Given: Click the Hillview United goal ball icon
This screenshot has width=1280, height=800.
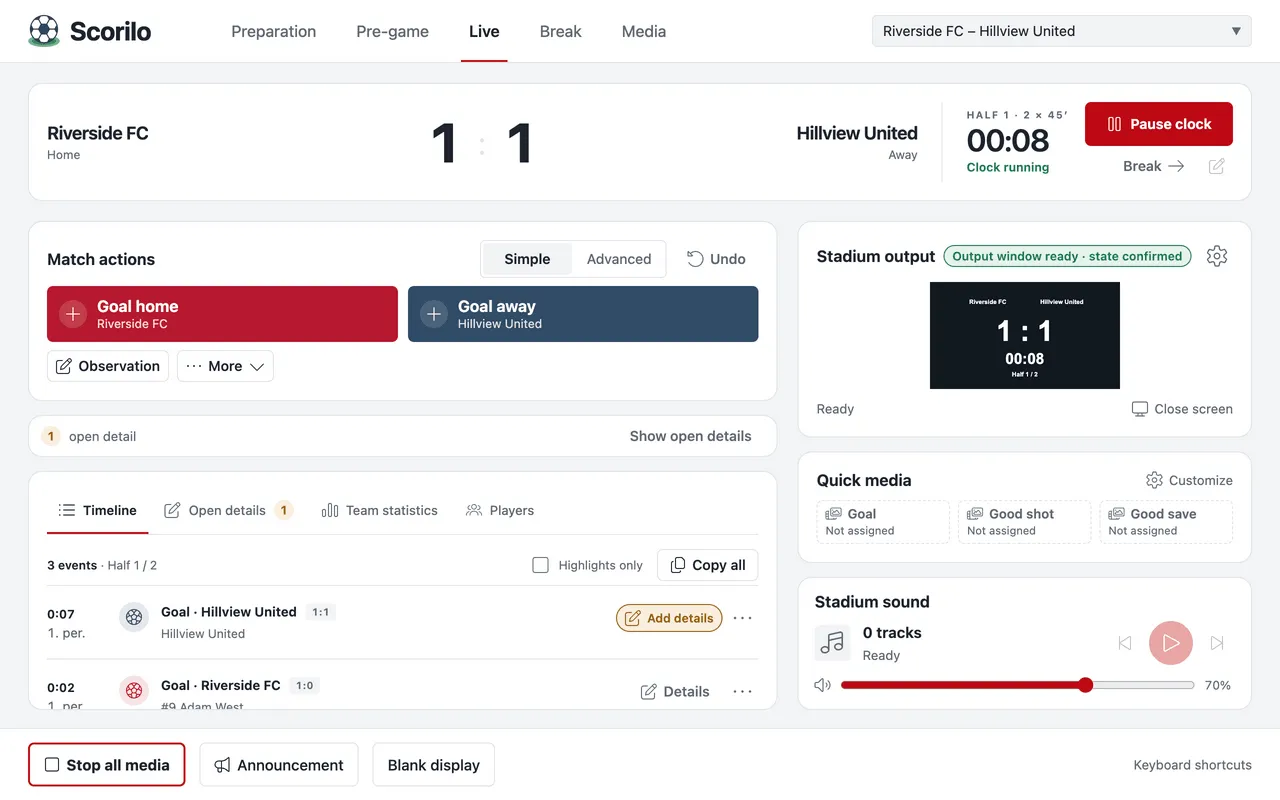Looking at the screenshot, I should pos(134,617).
